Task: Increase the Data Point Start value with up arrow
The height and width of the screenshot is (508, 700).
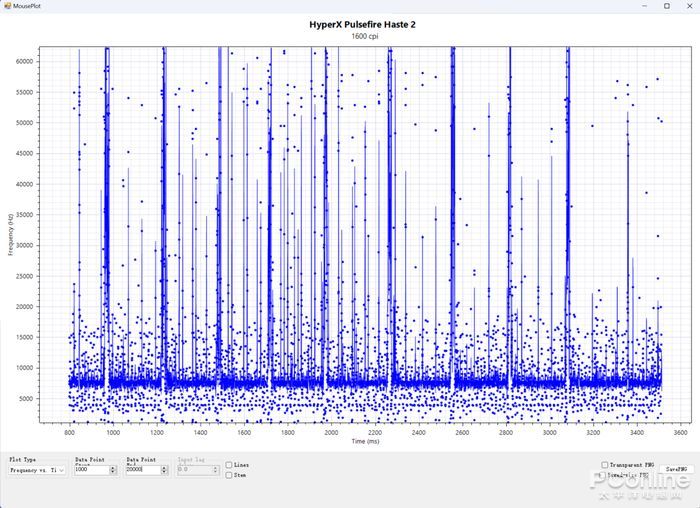Action: click(x=113, y=468)
